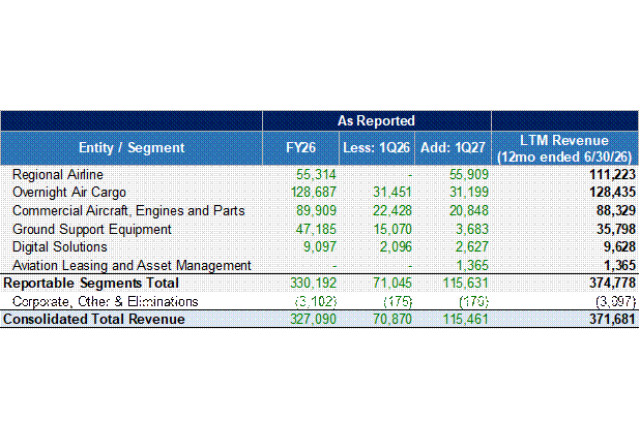This screenshot has width=640, height=440.
Task: Select the 1Q26 value 31,451
Action: [392, 192]
